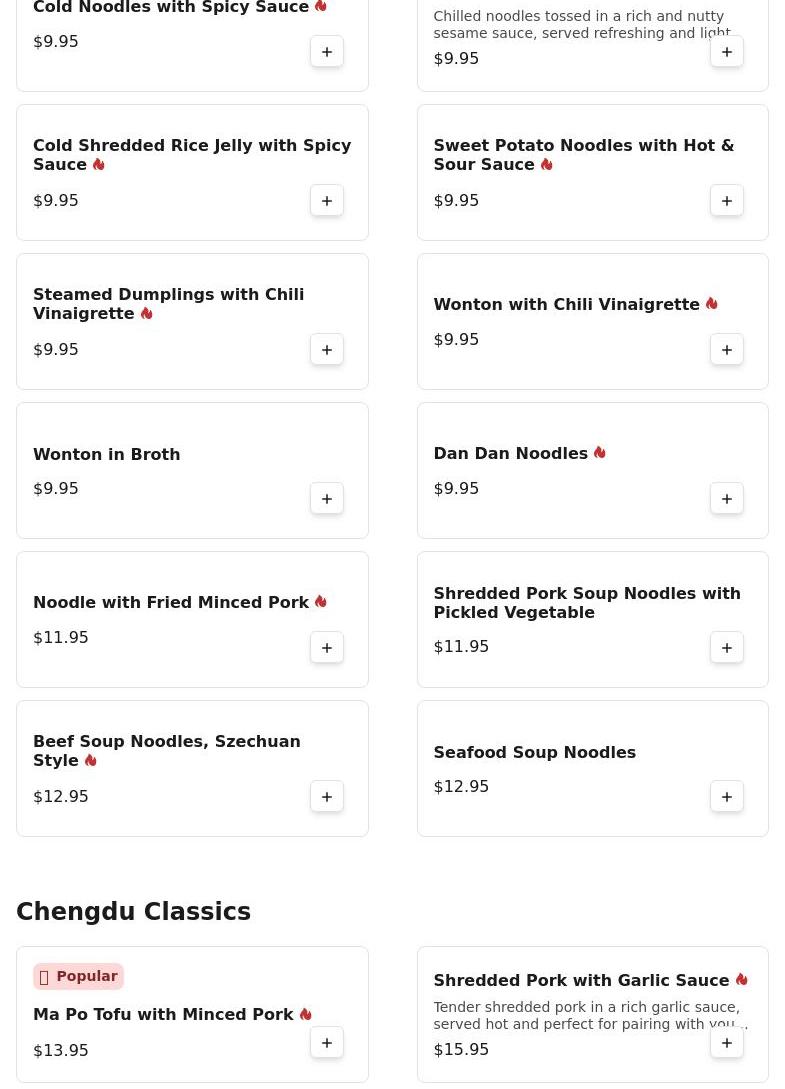Click spicy flame icon next to Dan Dan Noodles
785x1089 pixels.
(x=600, y=453)
